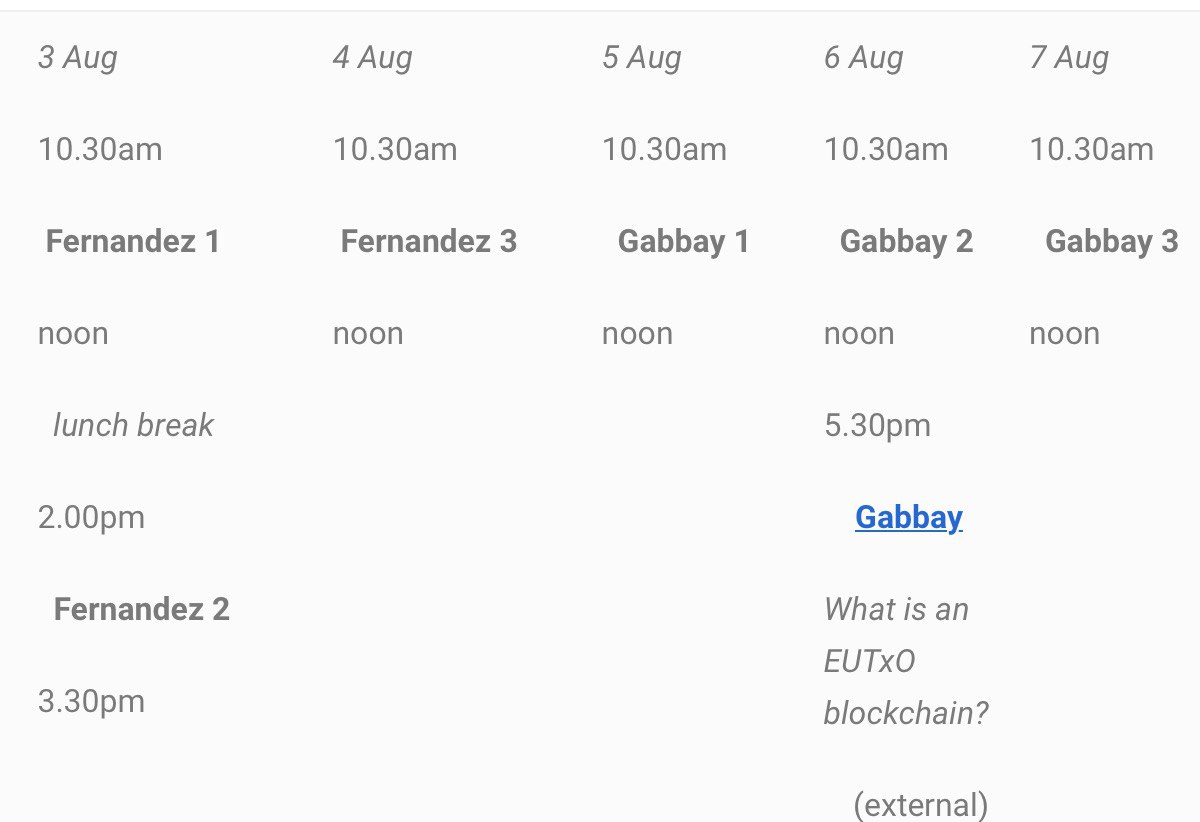Select the Gabbay 2 session title

pyautogui.click(x=906, y=241)
